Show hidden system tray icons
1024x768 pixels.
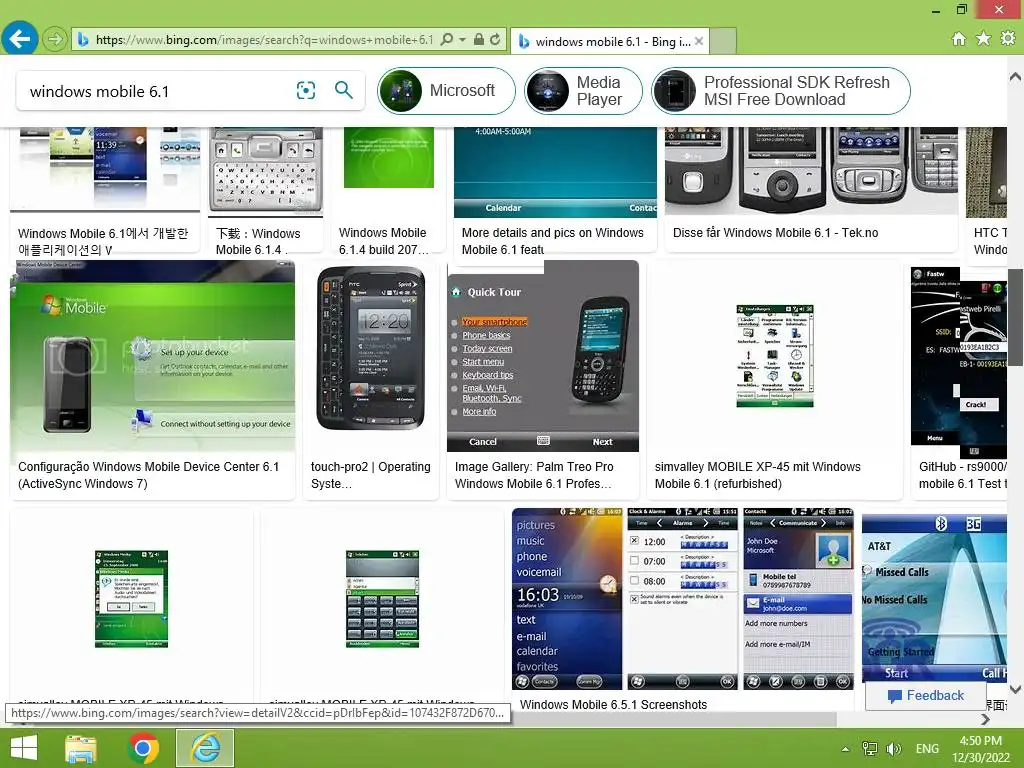point(846,749)
